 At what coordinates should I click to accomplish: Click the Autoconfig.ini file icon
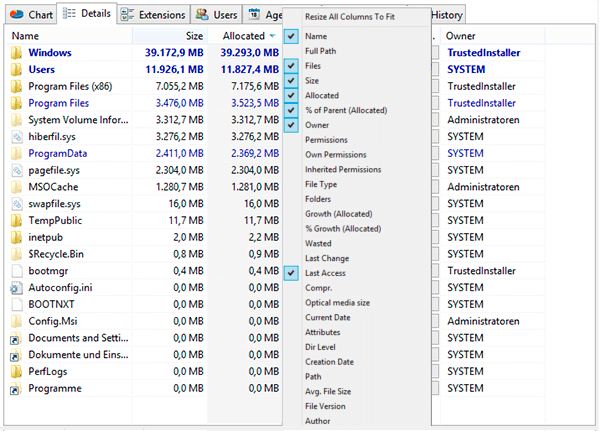(x=16, y=288)
